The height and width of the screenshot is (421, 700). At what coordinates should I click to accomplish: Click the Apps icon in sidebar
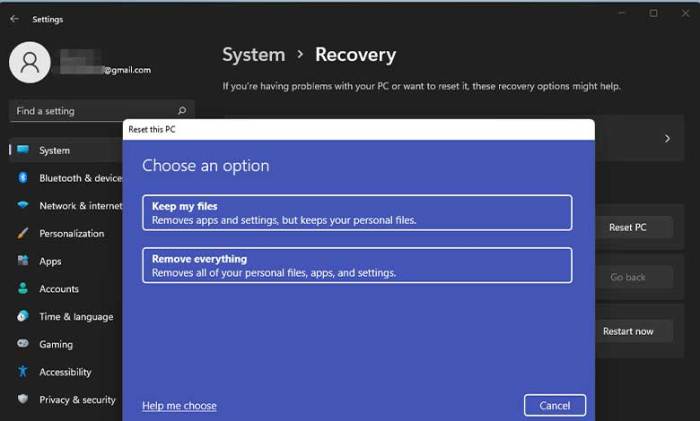(x=23, y=260)
